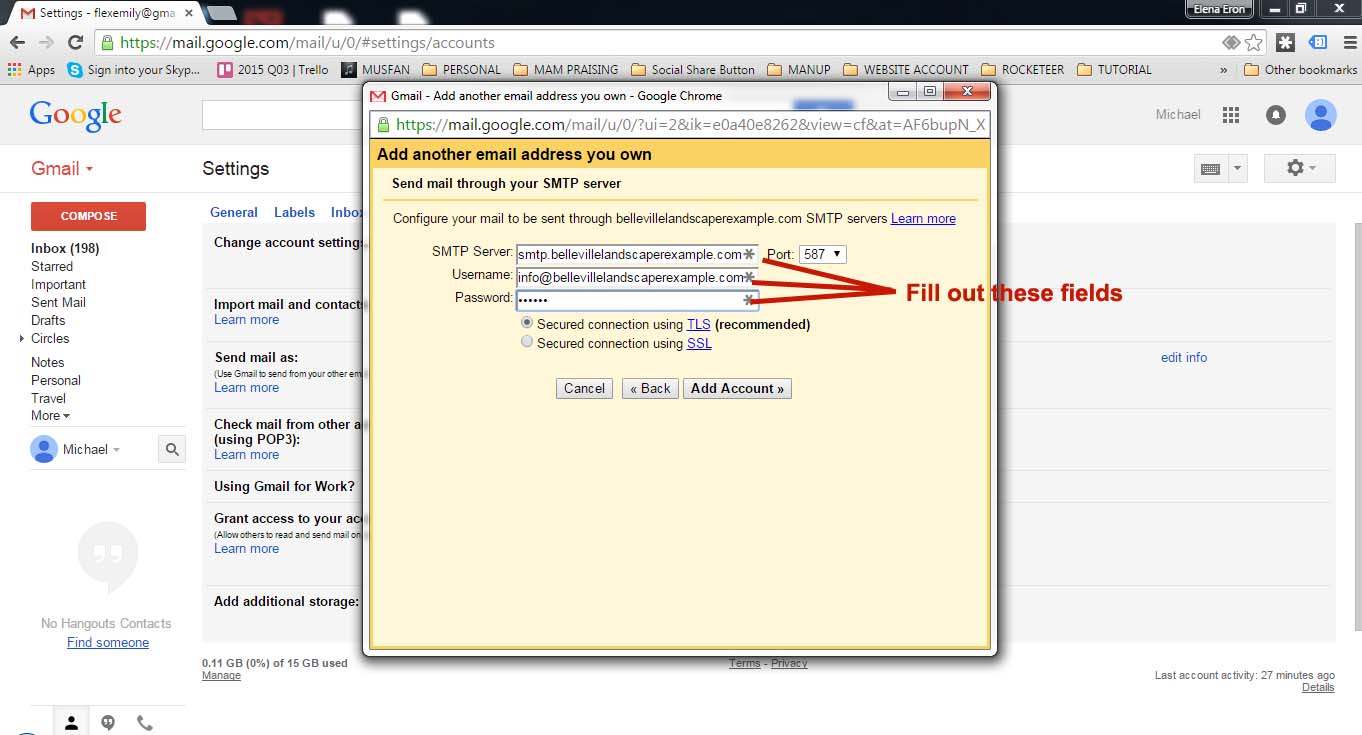
Task: Open the Port 587 dropdown
Action: (822, 255)
